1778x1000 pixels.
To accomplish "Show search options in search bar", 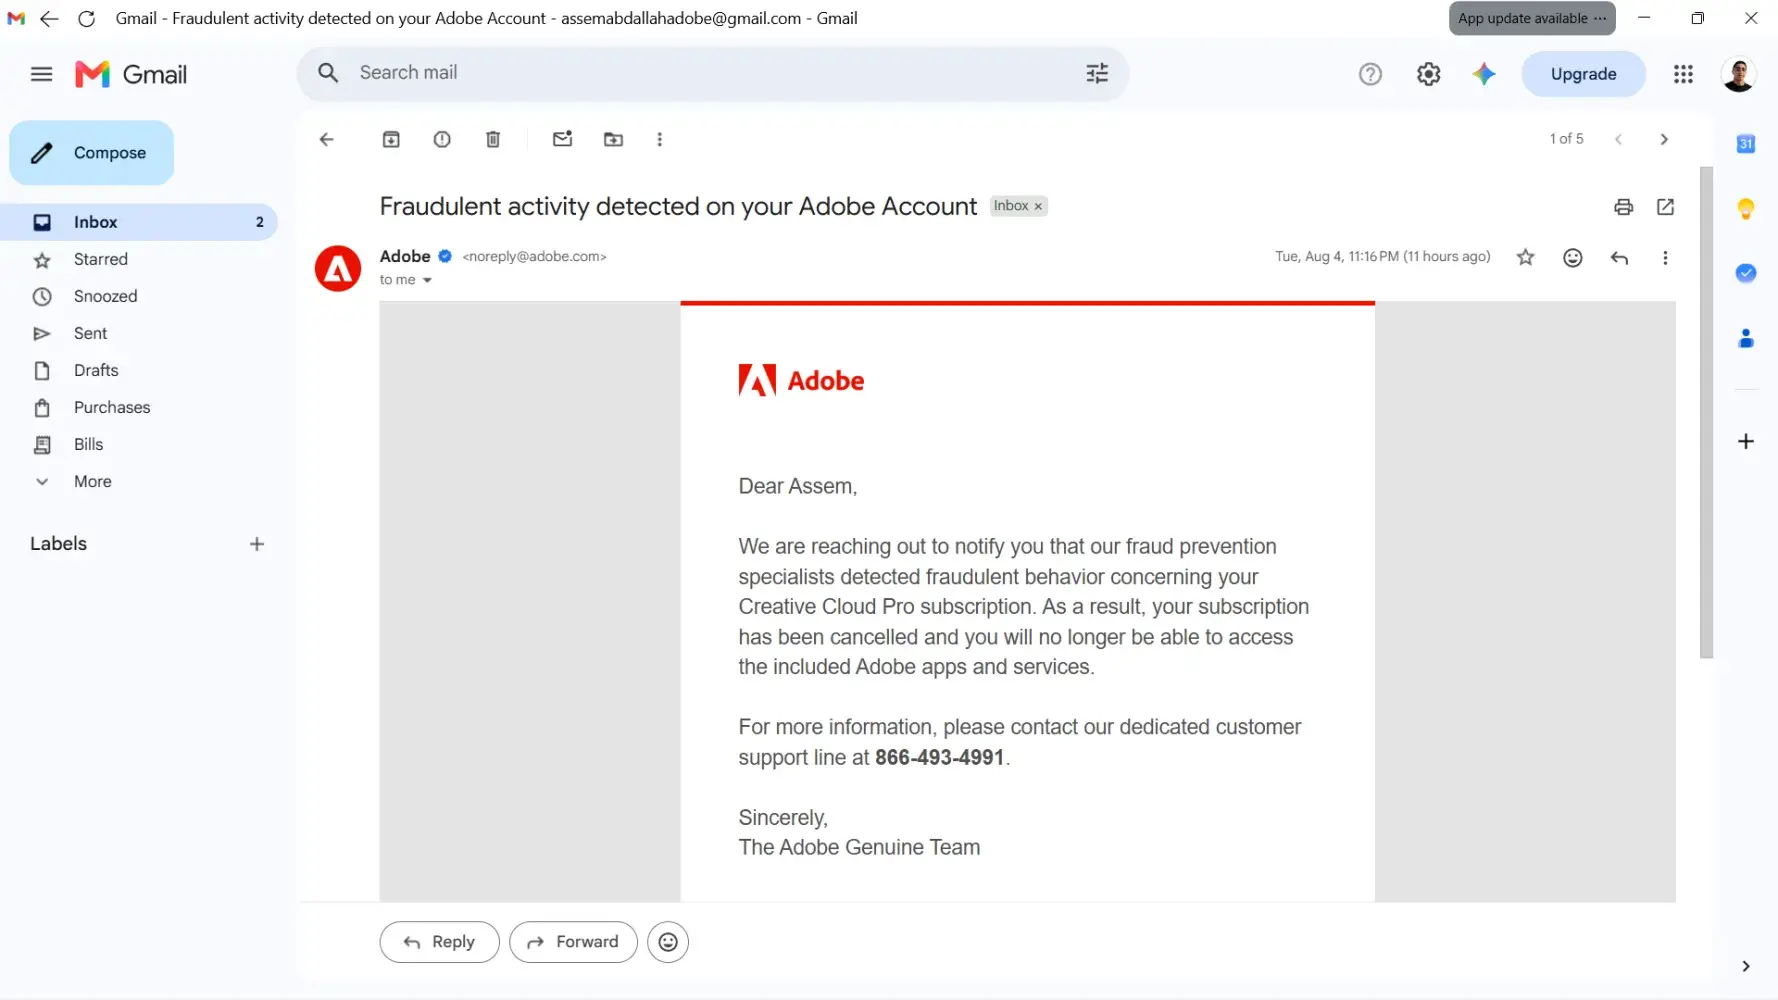I will coord(1097,73).
